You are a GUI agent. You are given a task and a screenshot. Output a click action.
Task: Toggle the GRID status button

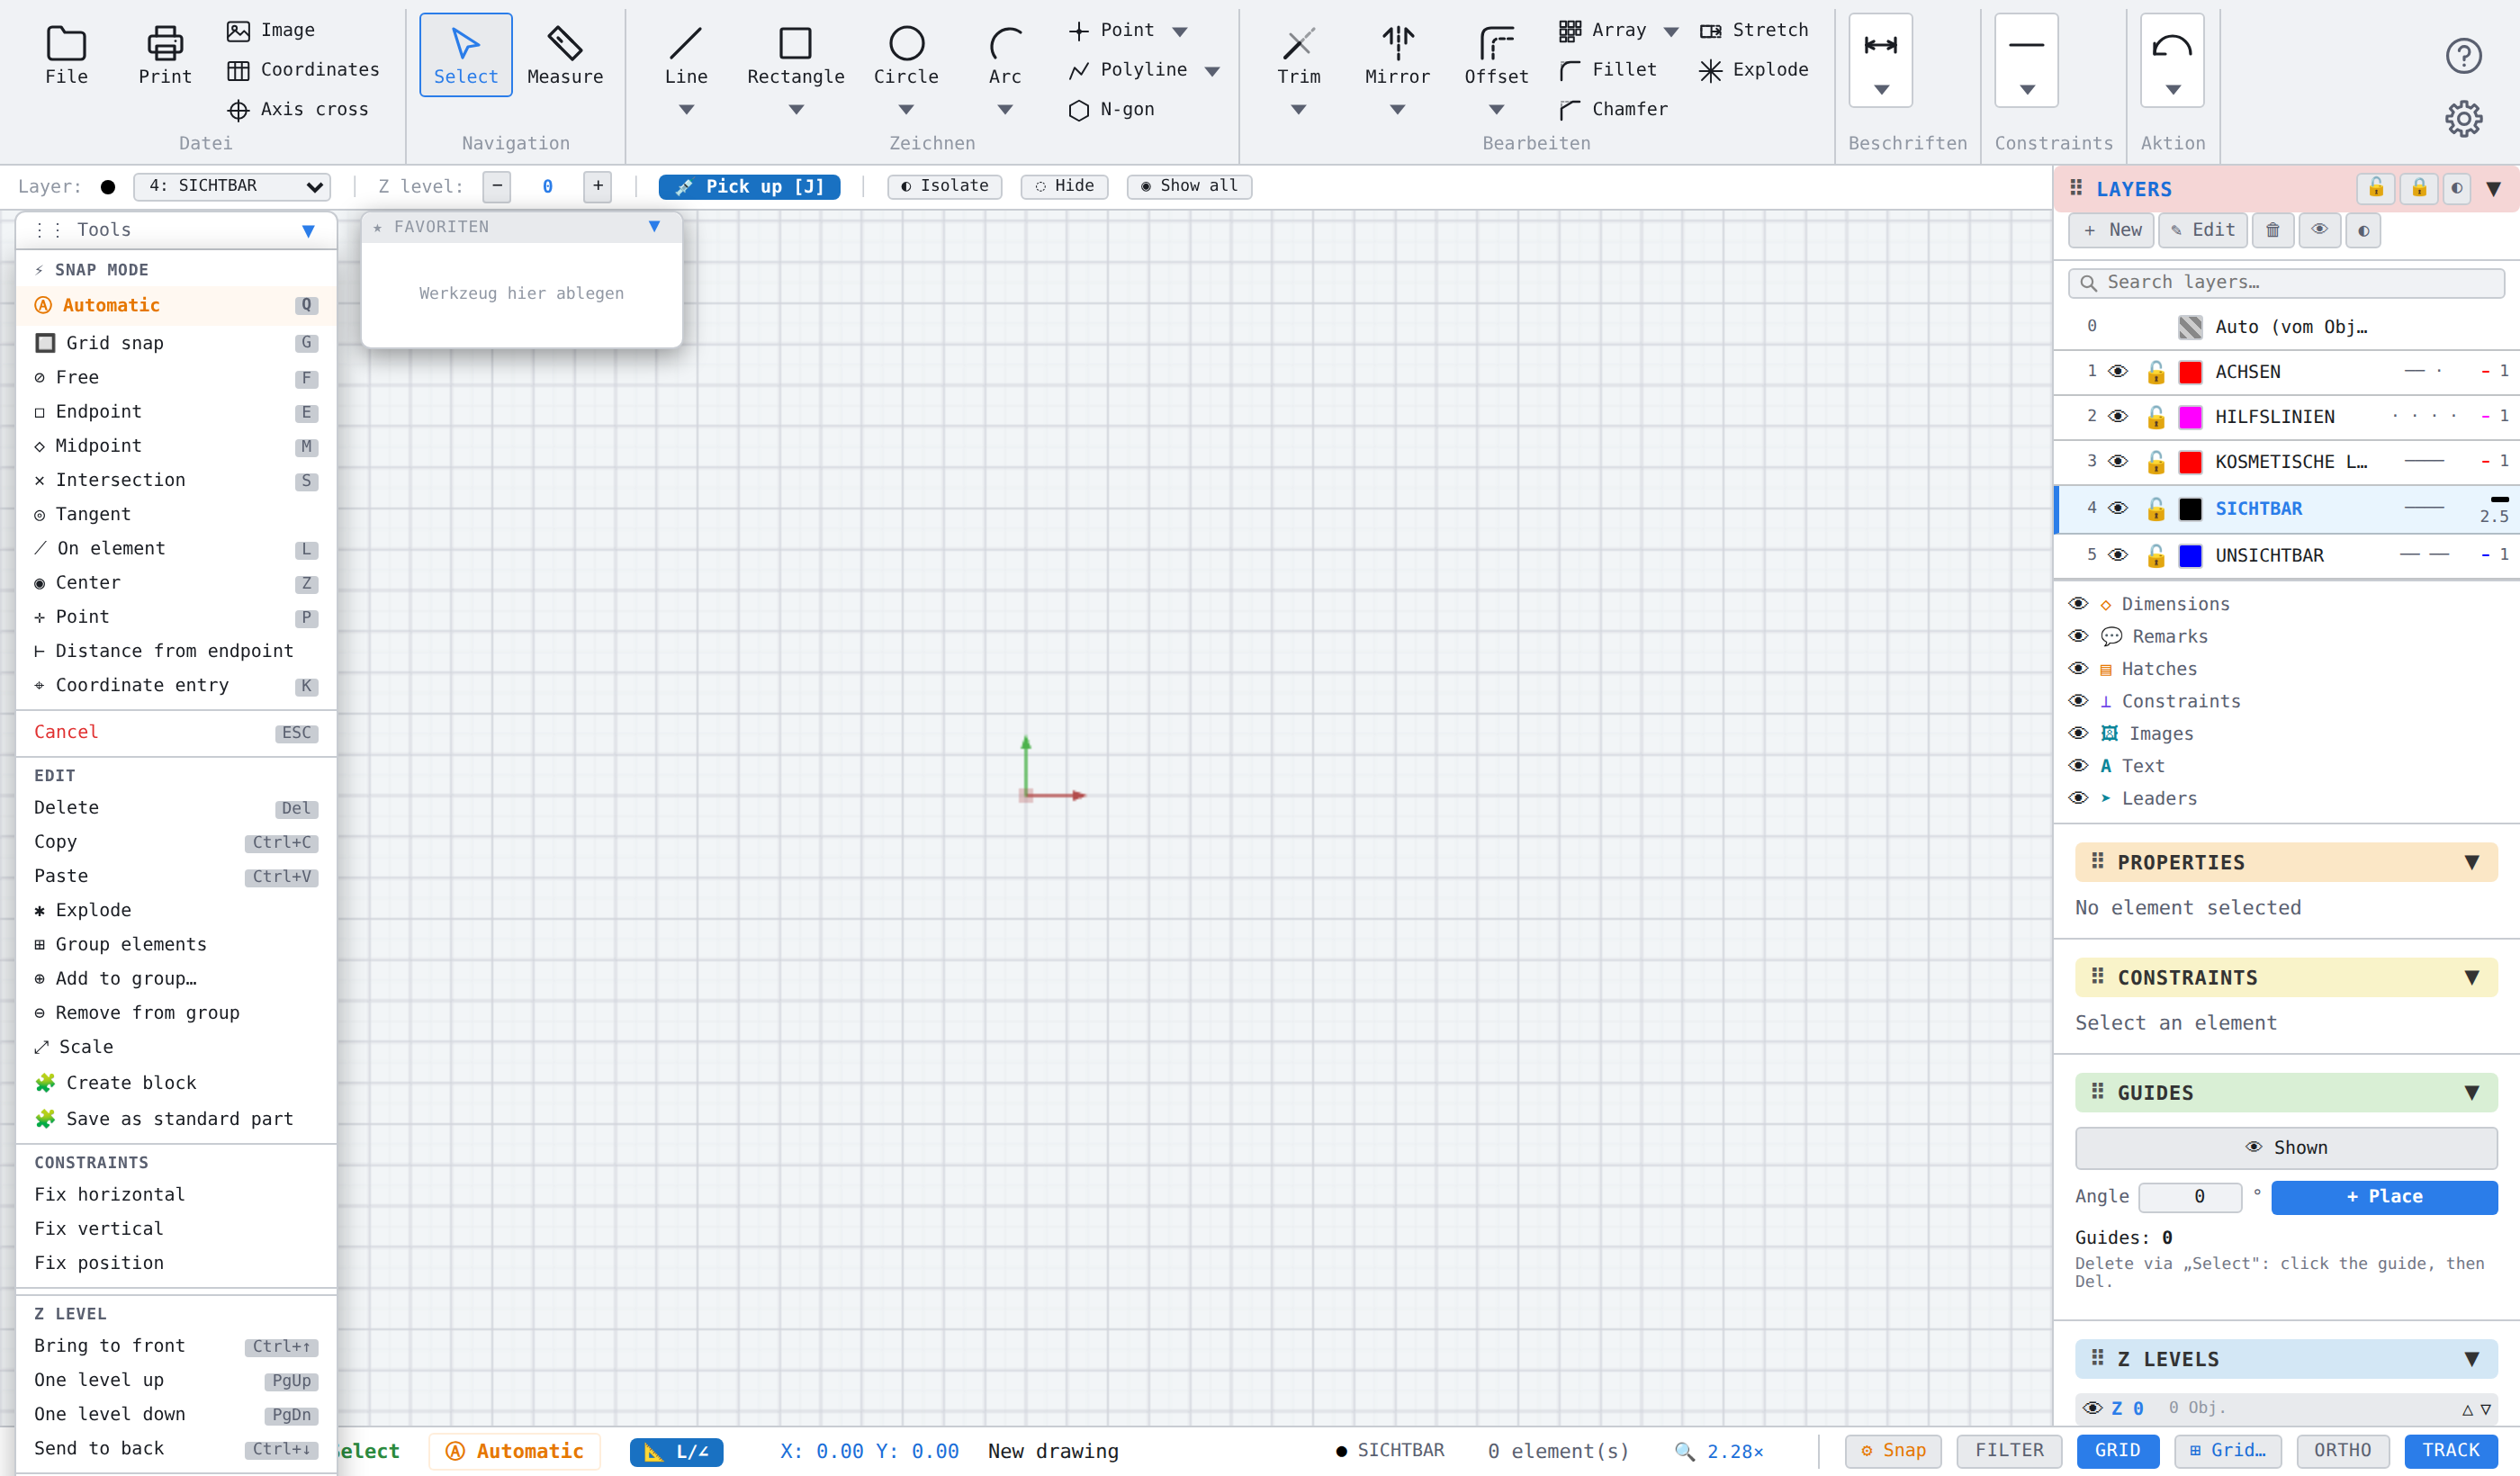(2117, 1450)
